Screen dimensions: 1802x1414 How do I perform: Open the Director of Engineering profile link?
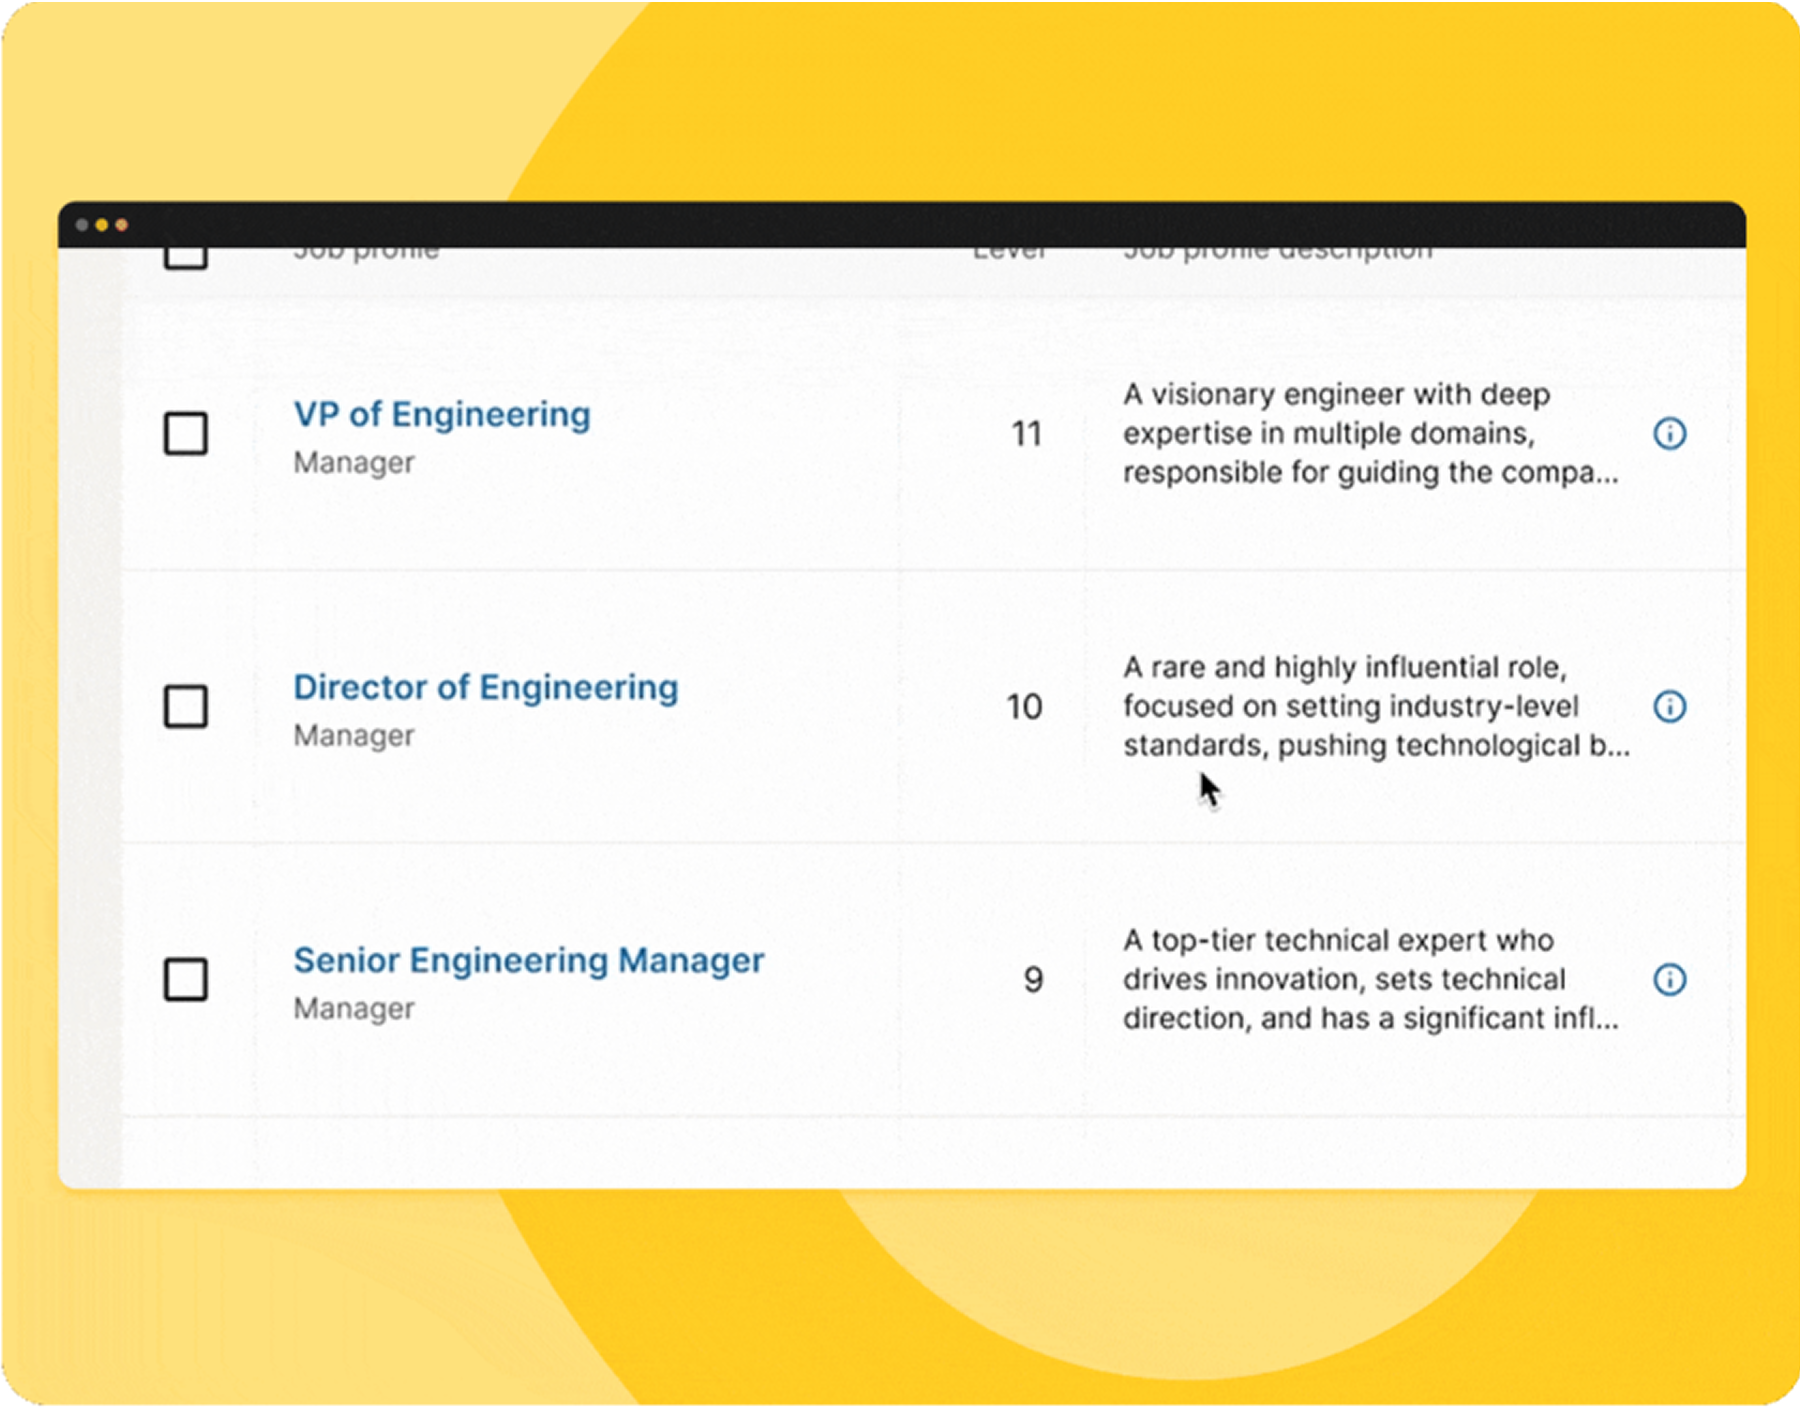click(485, 687)
